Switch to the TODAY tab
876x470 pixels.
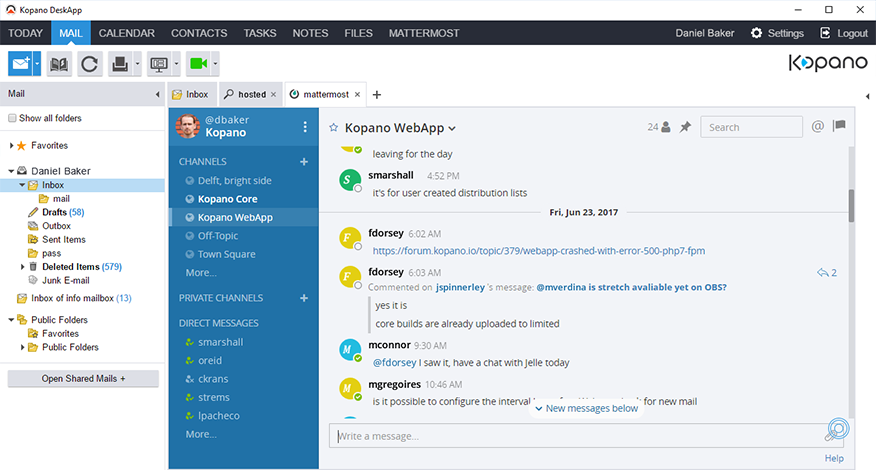tap(25, 33)
